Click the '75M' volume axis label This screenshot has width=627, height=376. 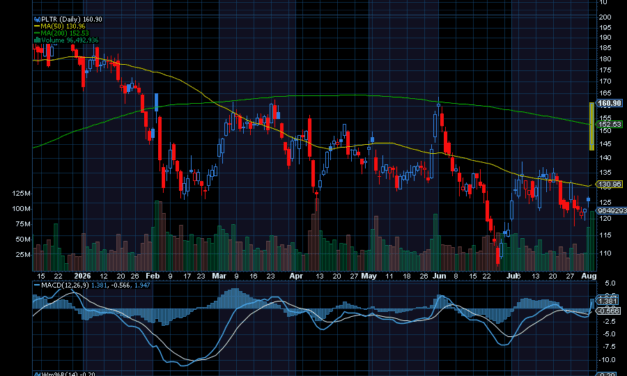click(x=23, y=224)
